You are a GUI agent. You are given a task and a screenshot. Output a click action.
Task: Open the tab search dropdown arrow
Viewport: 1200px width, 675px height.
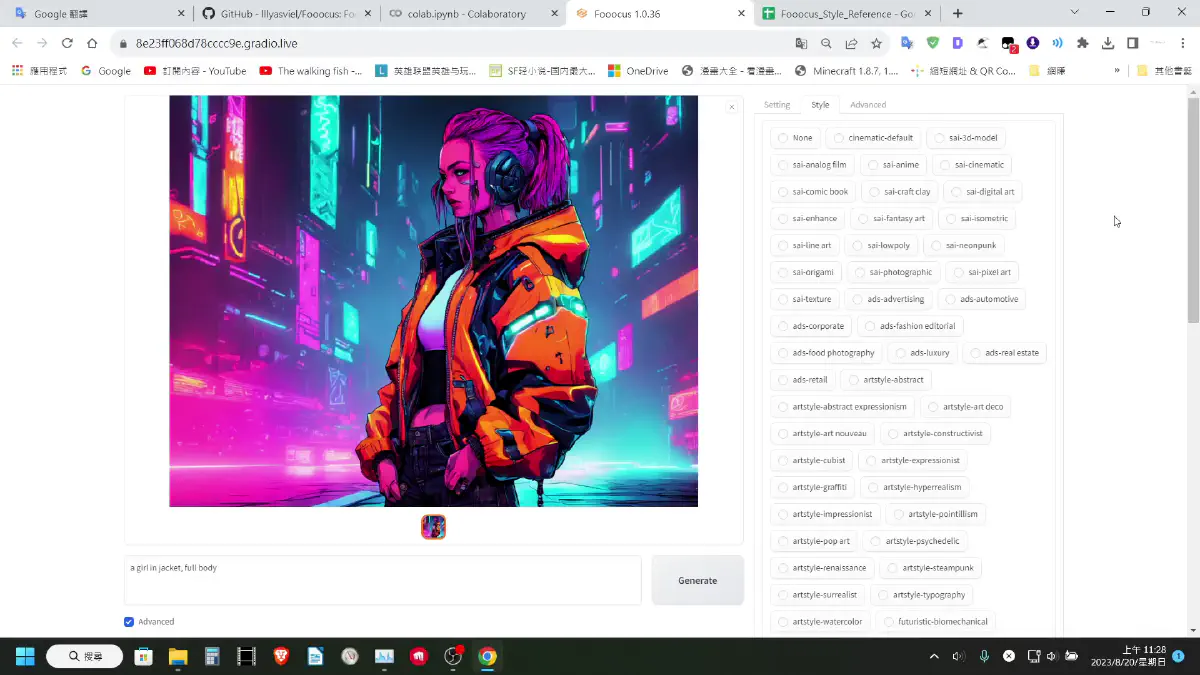tap(1074, 13)
